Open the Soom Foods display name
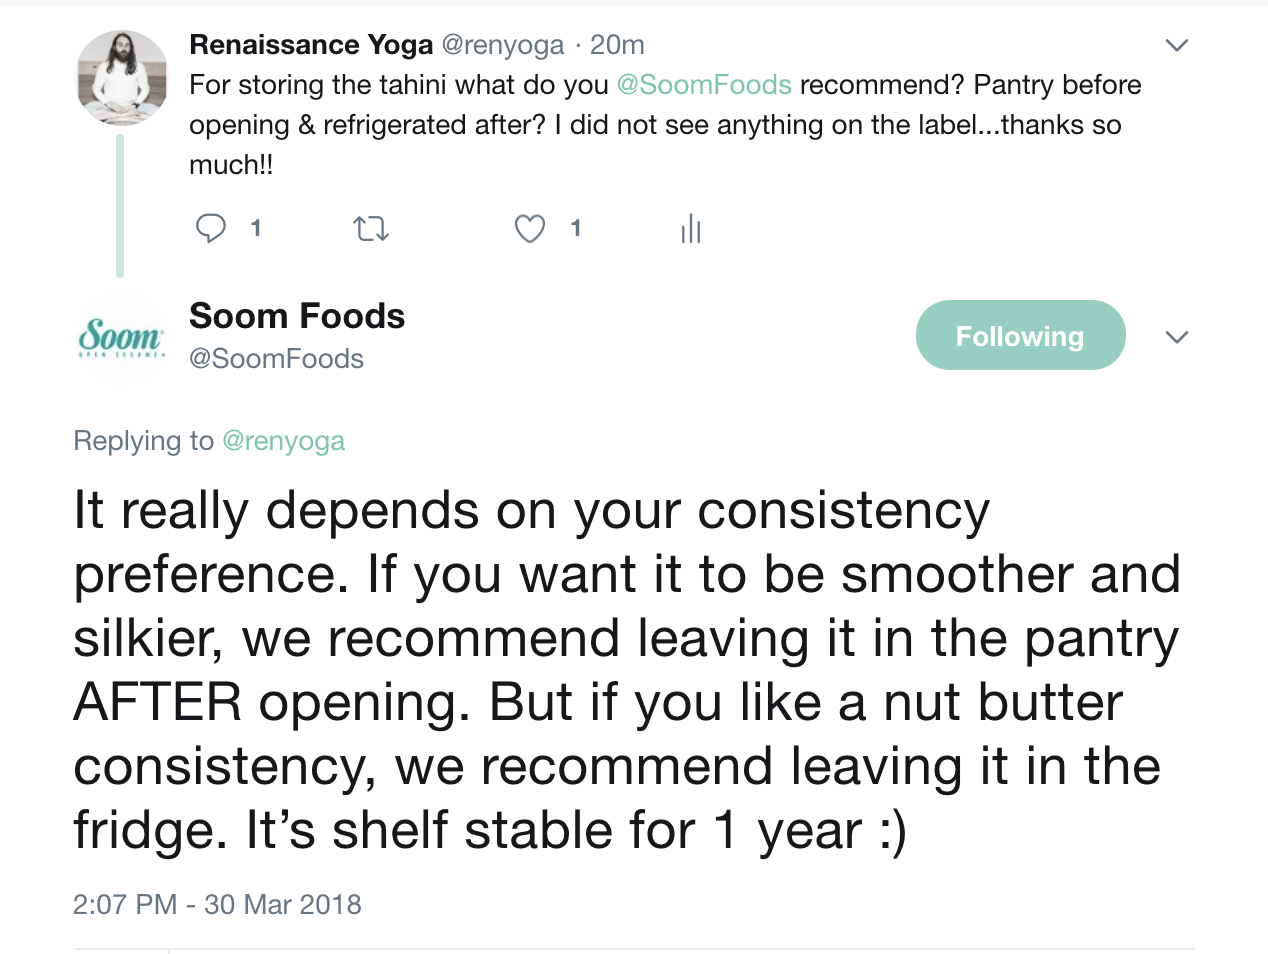This screenshot has width=1268, height=954. pos(297,316)
